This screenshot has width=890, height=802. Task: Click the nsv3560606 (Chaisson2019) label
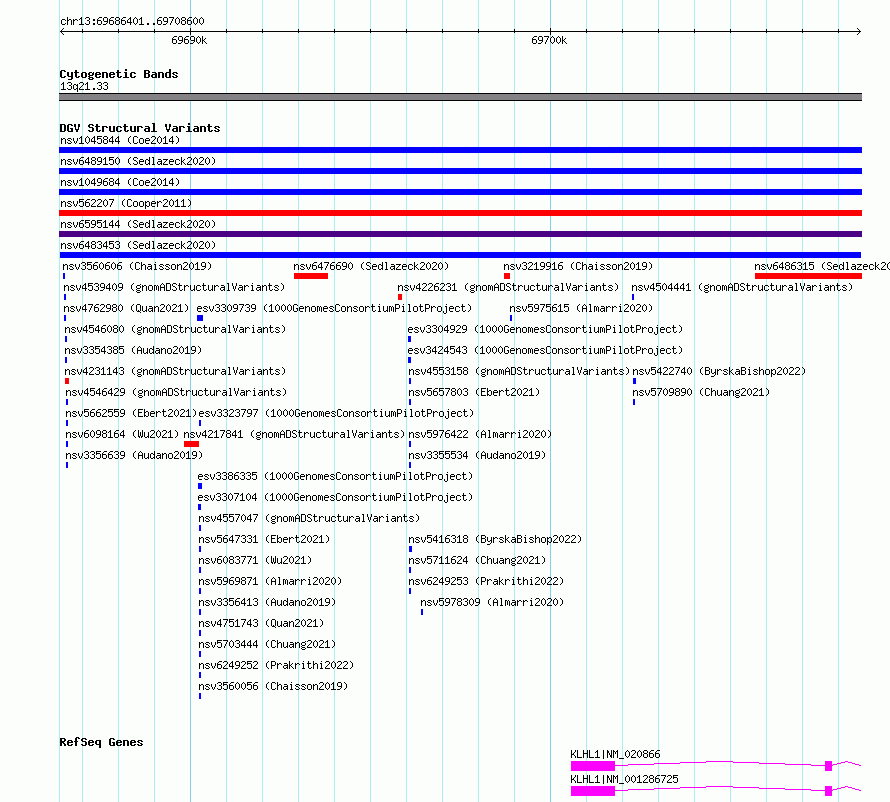pos(137,266)
